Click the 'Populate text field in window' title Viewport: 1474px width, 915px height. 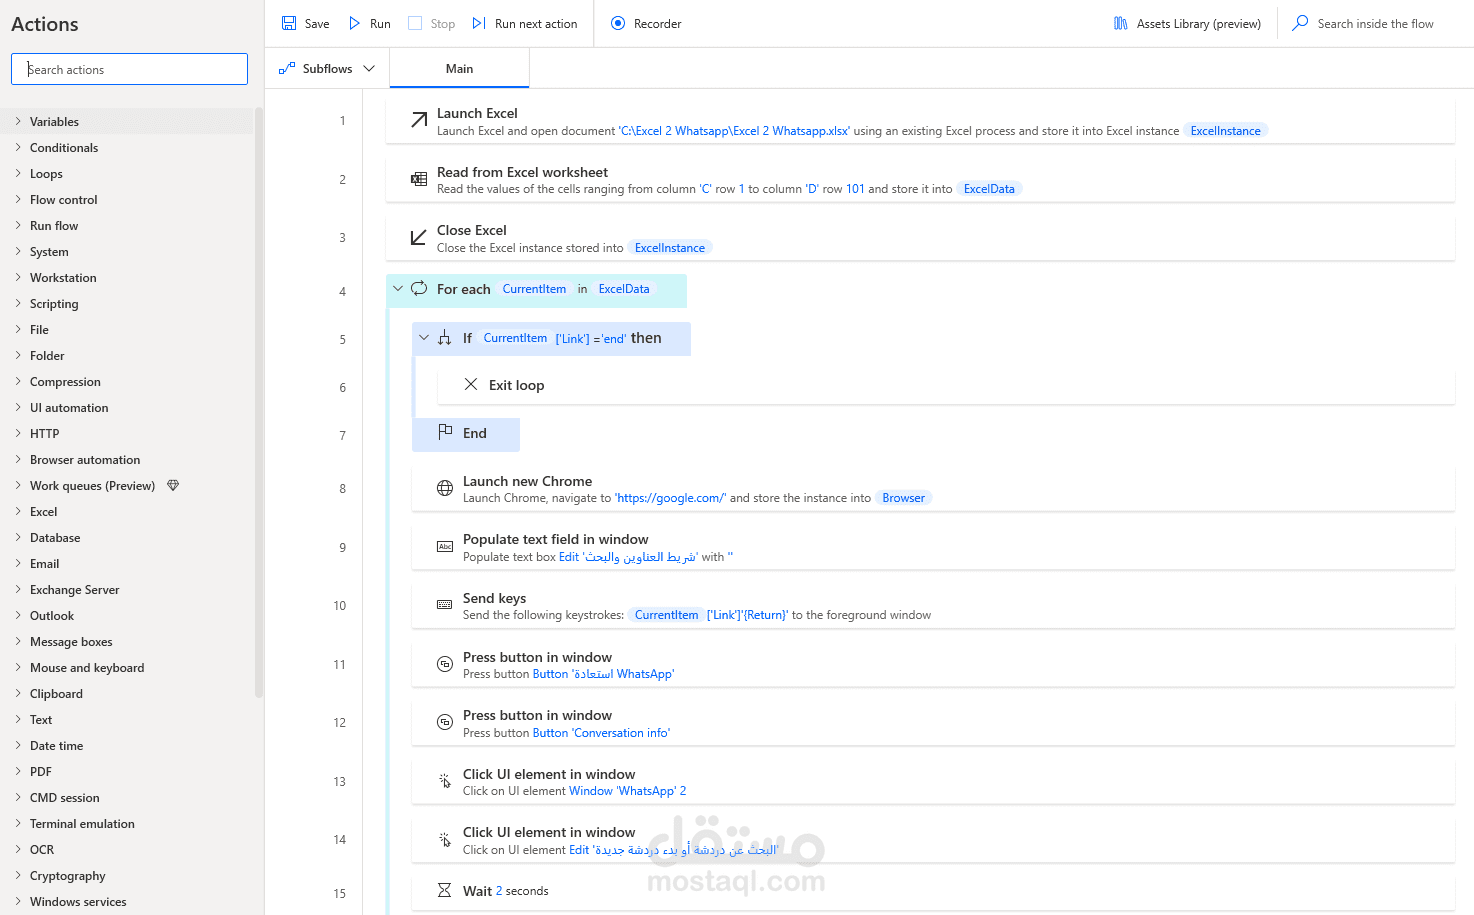coord(556,539)
